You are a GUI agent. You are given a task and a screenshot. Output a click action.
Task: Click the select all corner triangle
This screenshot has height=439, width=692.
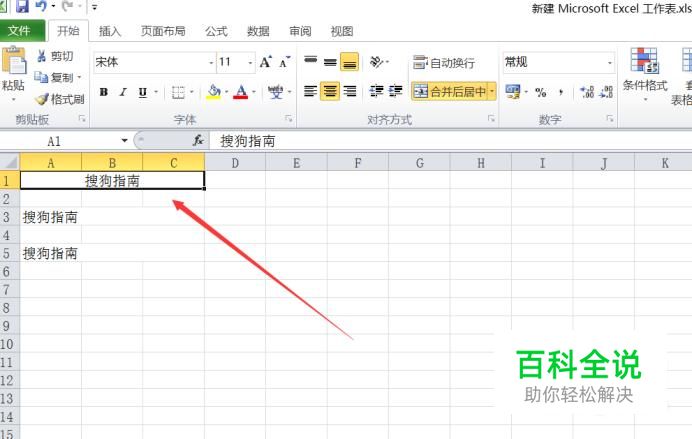pyautogui.click(x=10, y=162)
